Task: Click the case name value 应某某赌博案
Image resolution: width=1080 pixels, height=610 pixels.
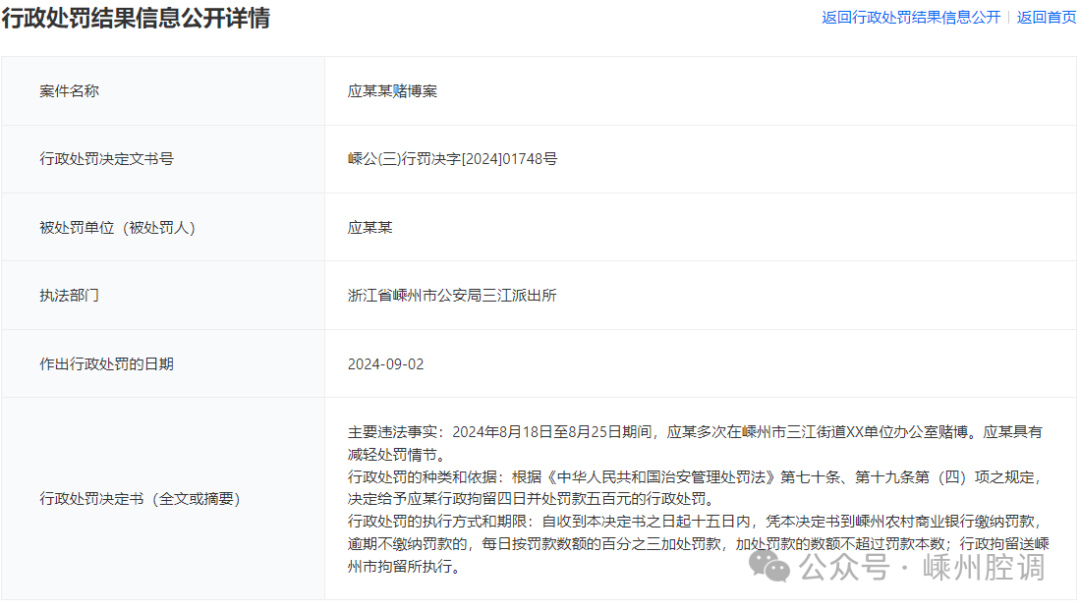Action: 392,91
